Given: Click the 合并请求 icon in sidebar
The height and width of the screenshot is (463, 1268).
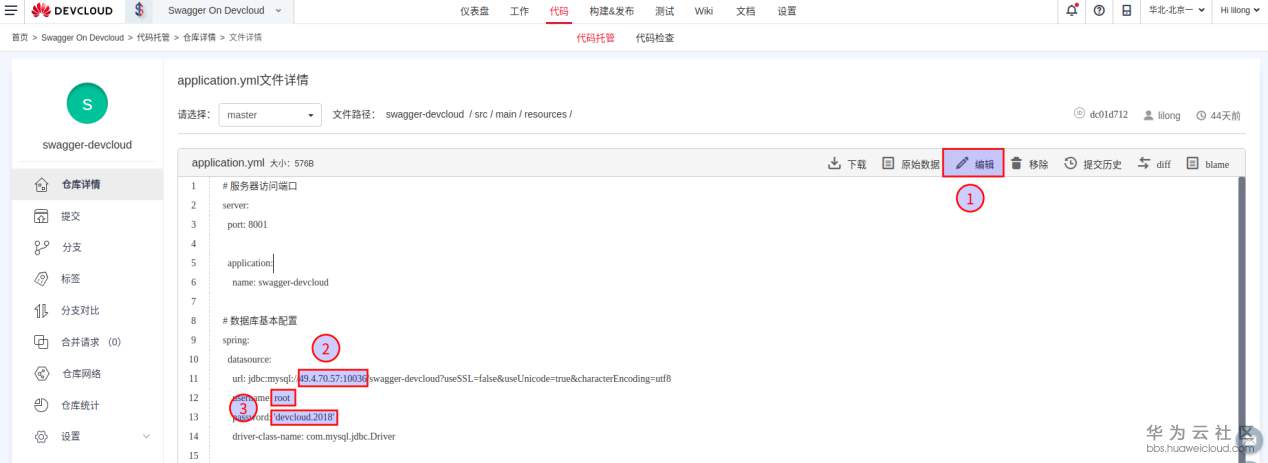Looking at the screenshot, I should click(x=41, y=342).
